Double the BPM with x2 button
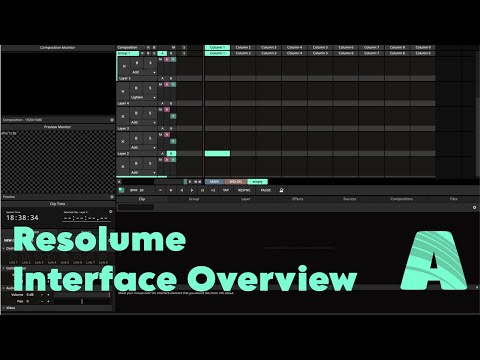This screenshot has width=480, height=360. click(213, 190)
